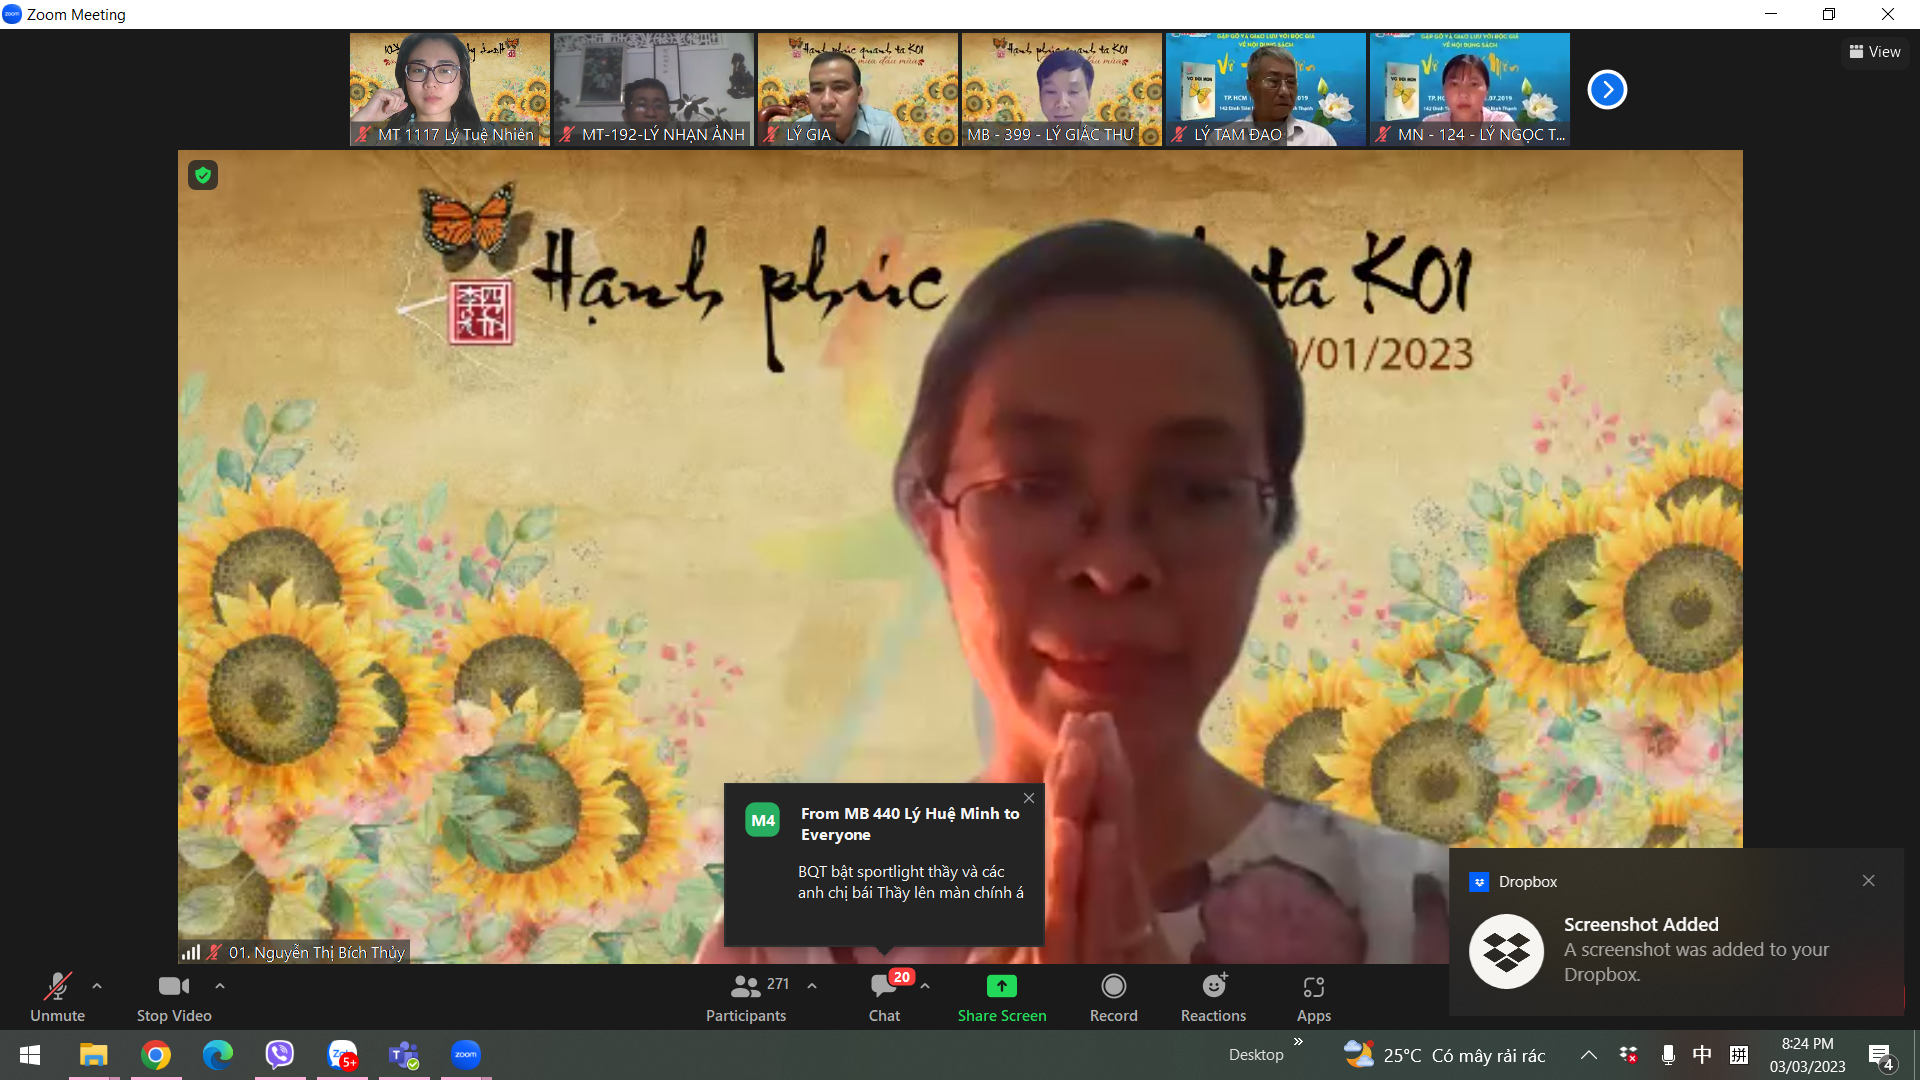Dismiss the Dropbox screenshot notification
Viewport: 1920px width, 1080px height.
pos(1868,881)
